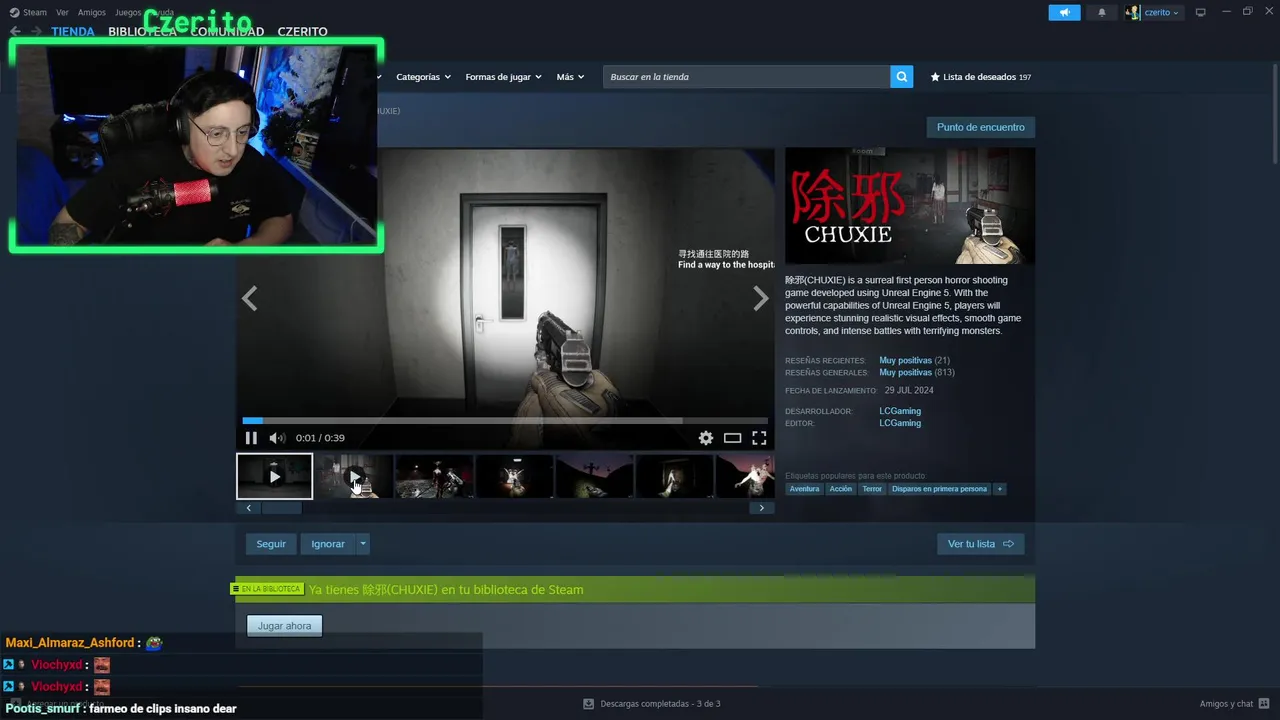This screenshot has width=1280, height=720.
Task: Go to the next media with right arrow
Action: 761,298
